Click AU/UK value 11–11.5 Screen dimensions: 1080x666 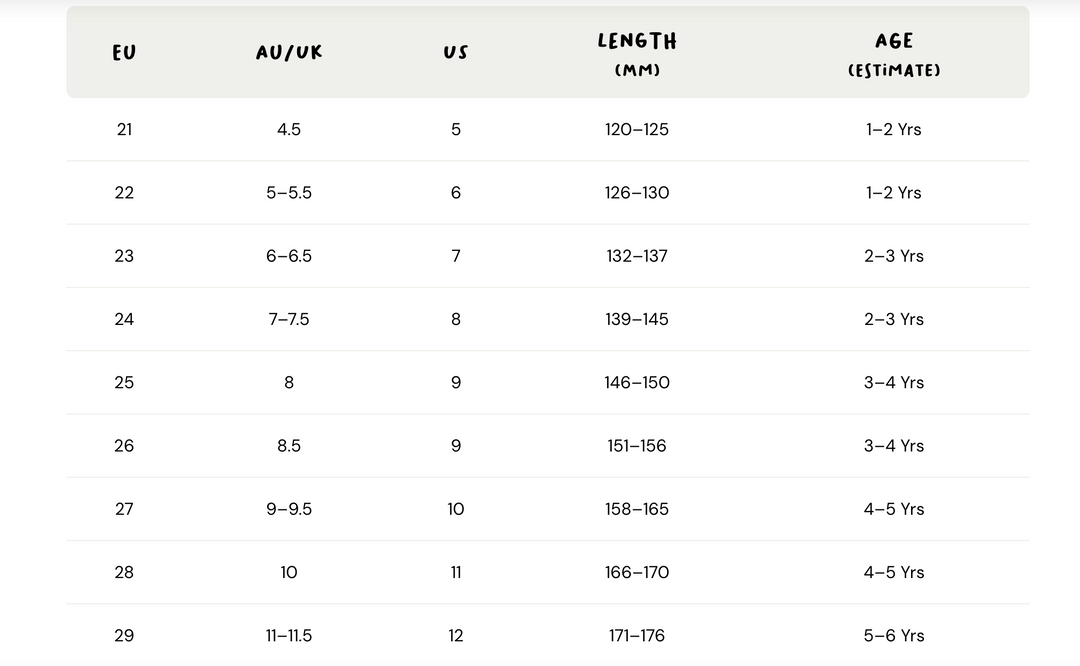point(289,636)
